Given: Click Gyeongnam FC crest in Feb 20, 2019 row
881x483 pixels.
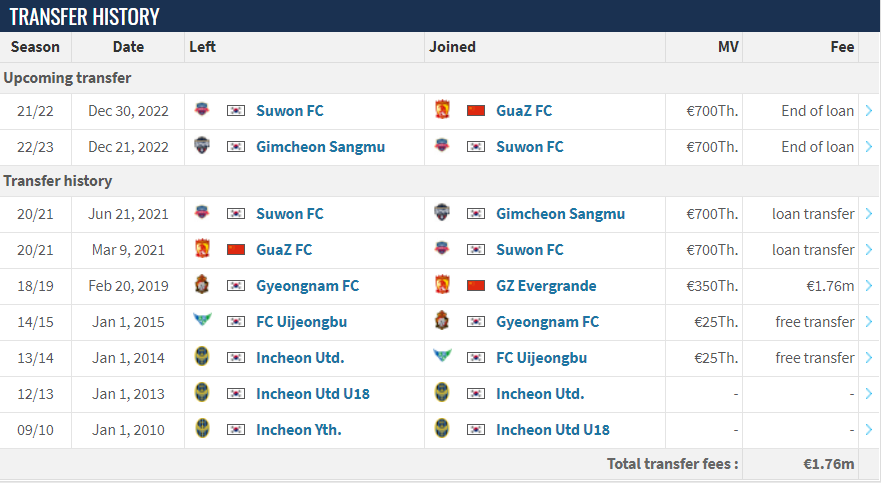Looking at the screenshot, I should pyautogui.click(x=202, y=285).
